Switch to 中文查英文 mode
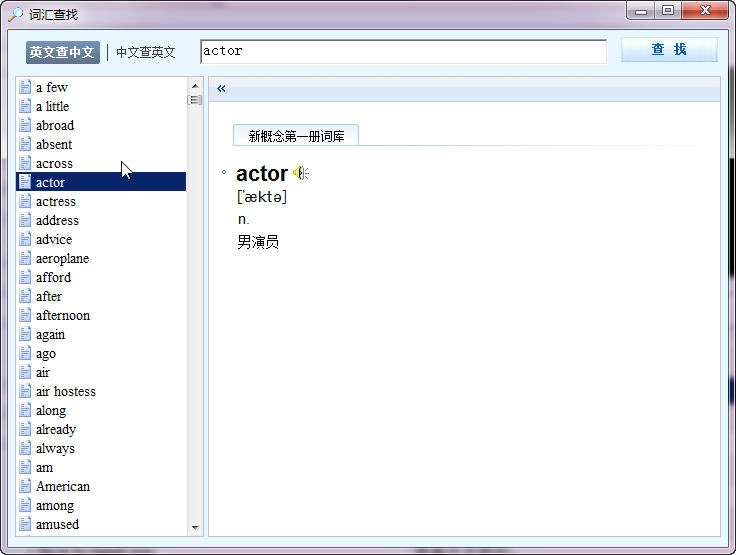The image size is (736, 555). (x=146, y=52)
